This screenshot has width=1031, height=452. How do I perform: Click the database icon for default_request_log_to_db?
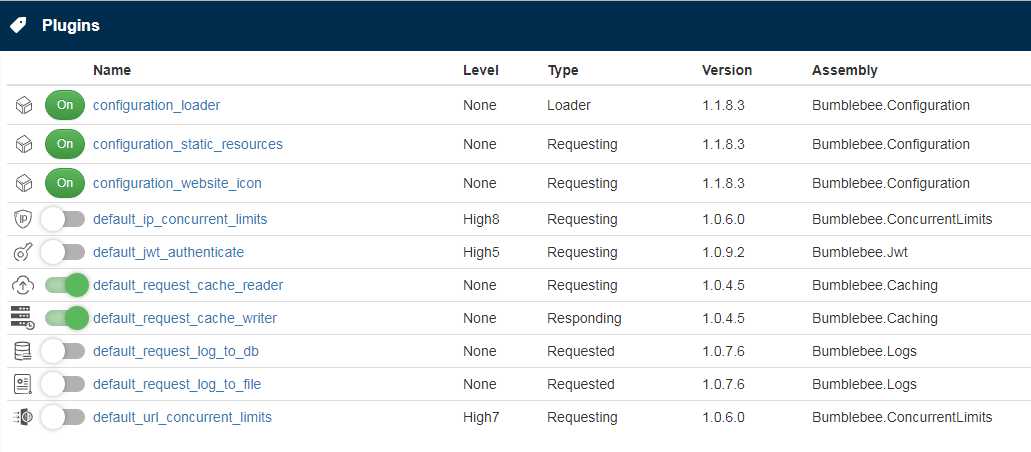pyautogui.click(x=24, y=351)
